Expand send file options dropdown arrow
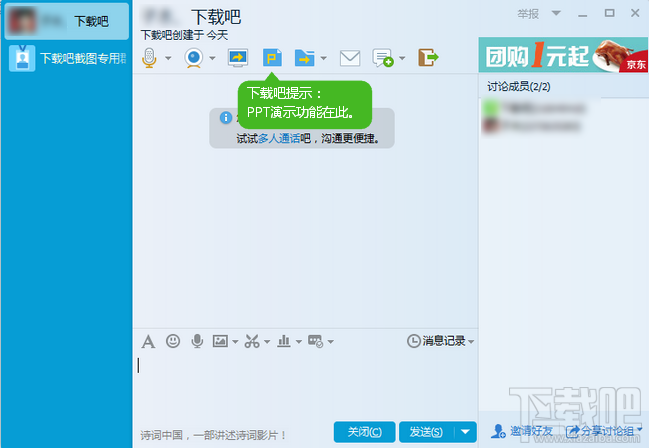649x448 pixels. [324, 58]
